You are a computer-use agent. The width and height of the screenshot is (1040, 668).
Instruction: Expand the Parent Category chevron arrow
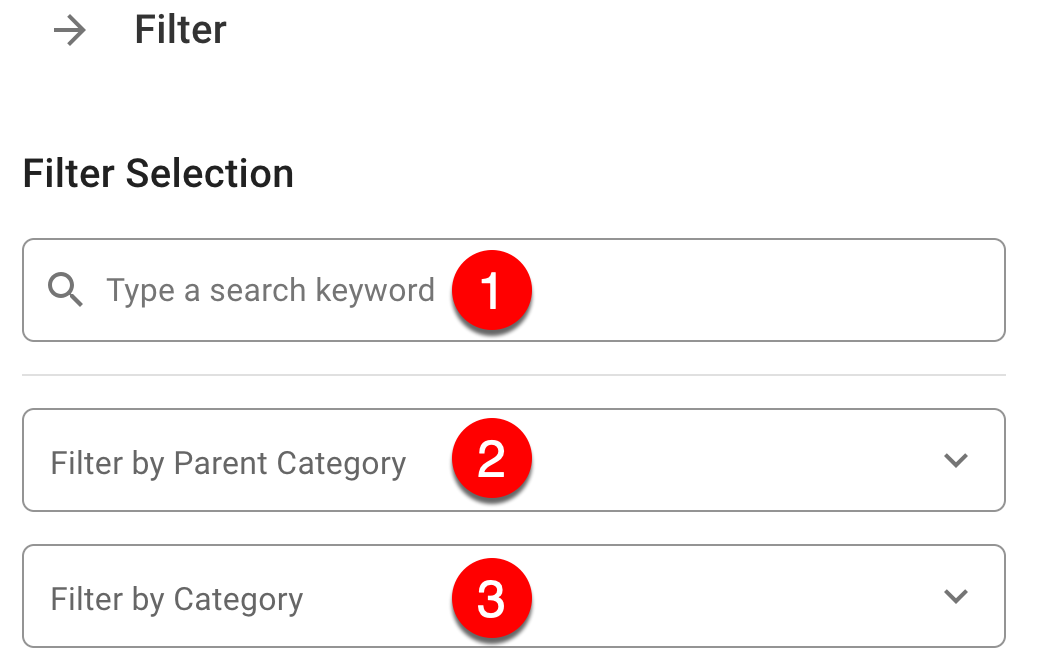(956, 461)
